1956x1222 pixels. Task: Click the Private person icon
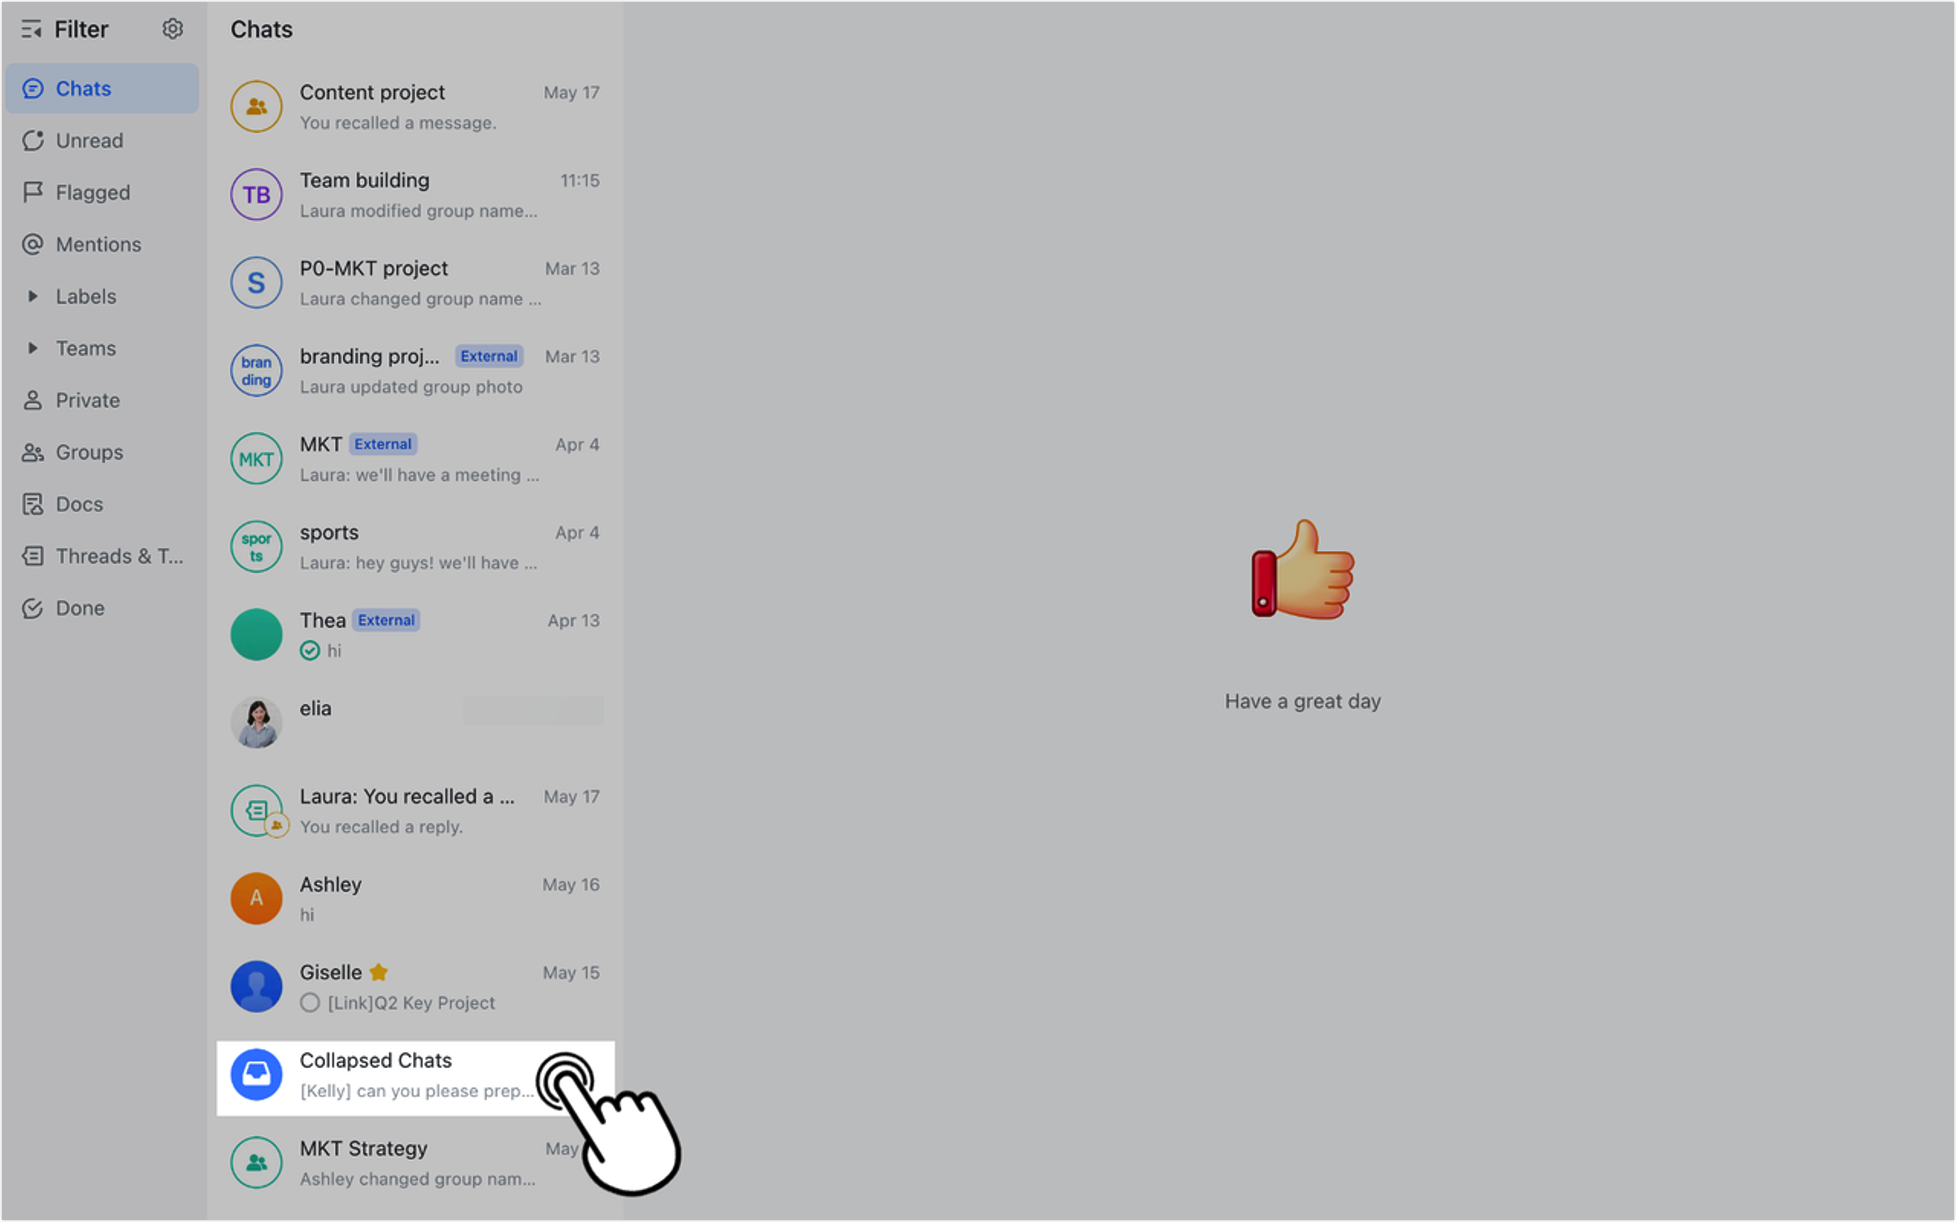(33, 400)
